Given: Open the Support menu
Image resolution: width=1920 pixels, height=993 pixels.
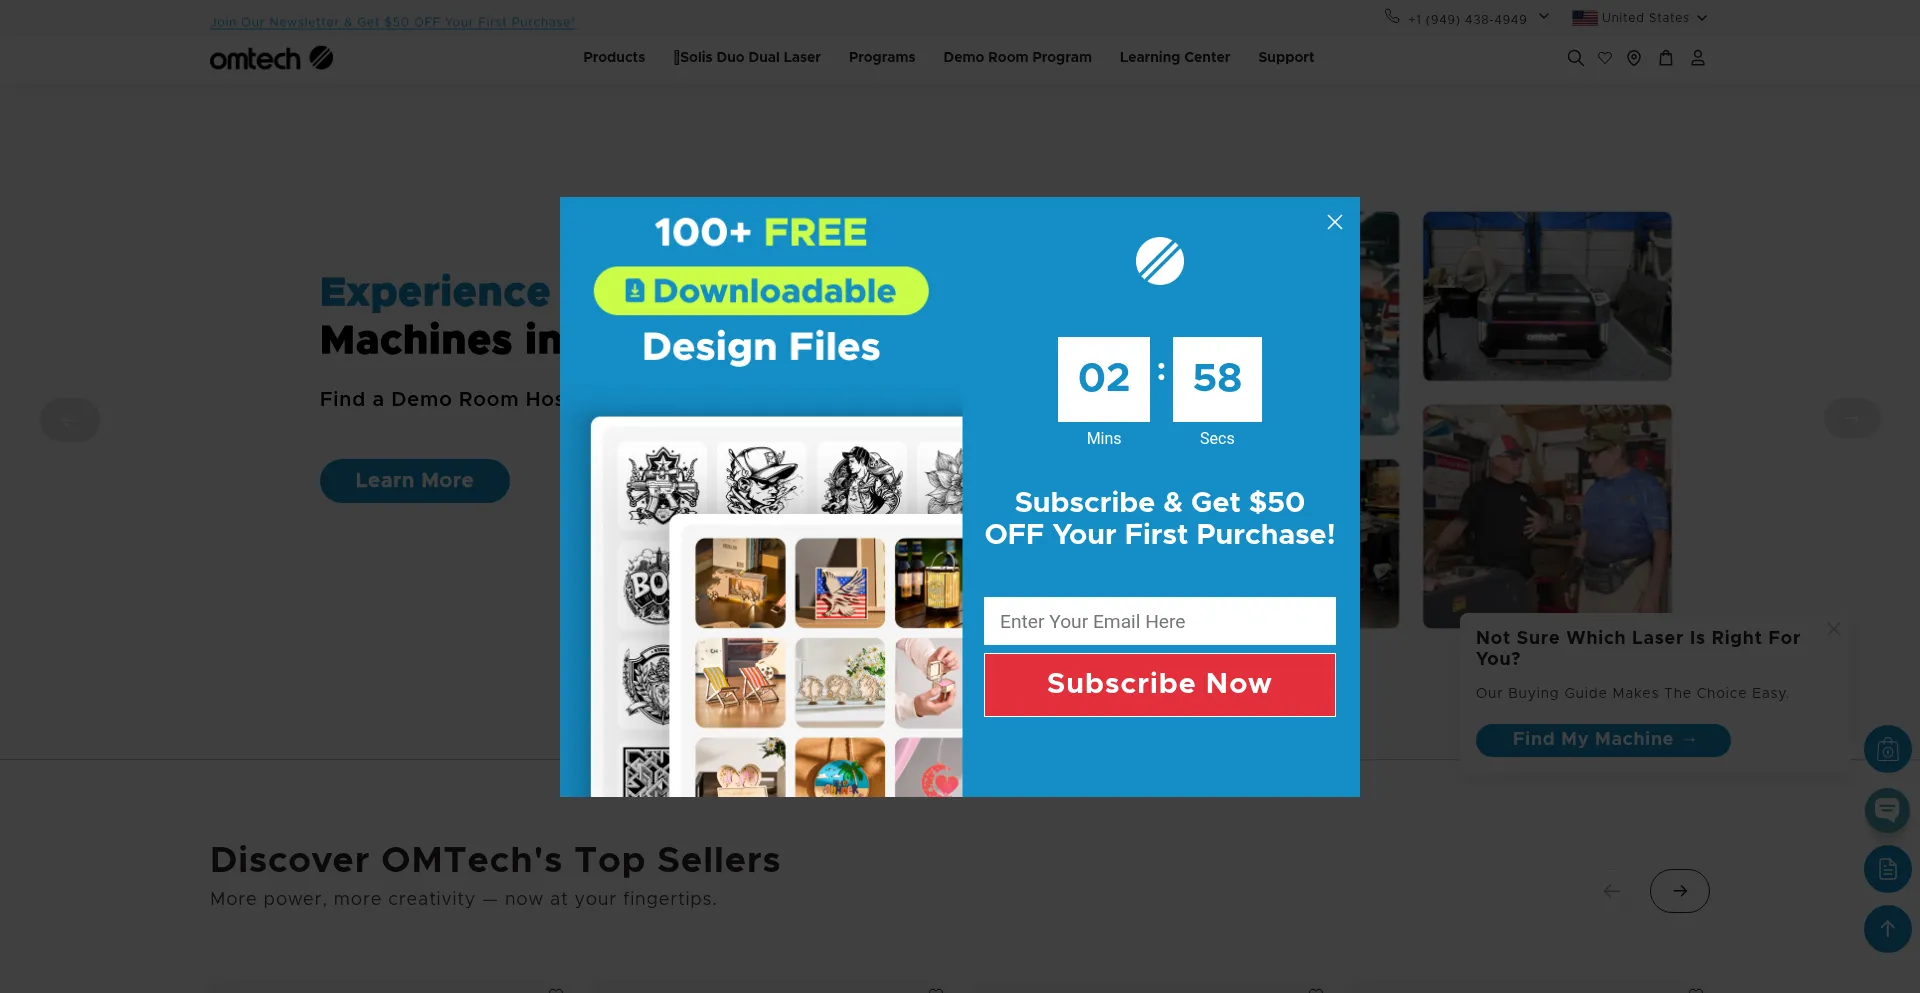Looking at the screenshot, I should pyautogui.click(x=1286, y=57).
